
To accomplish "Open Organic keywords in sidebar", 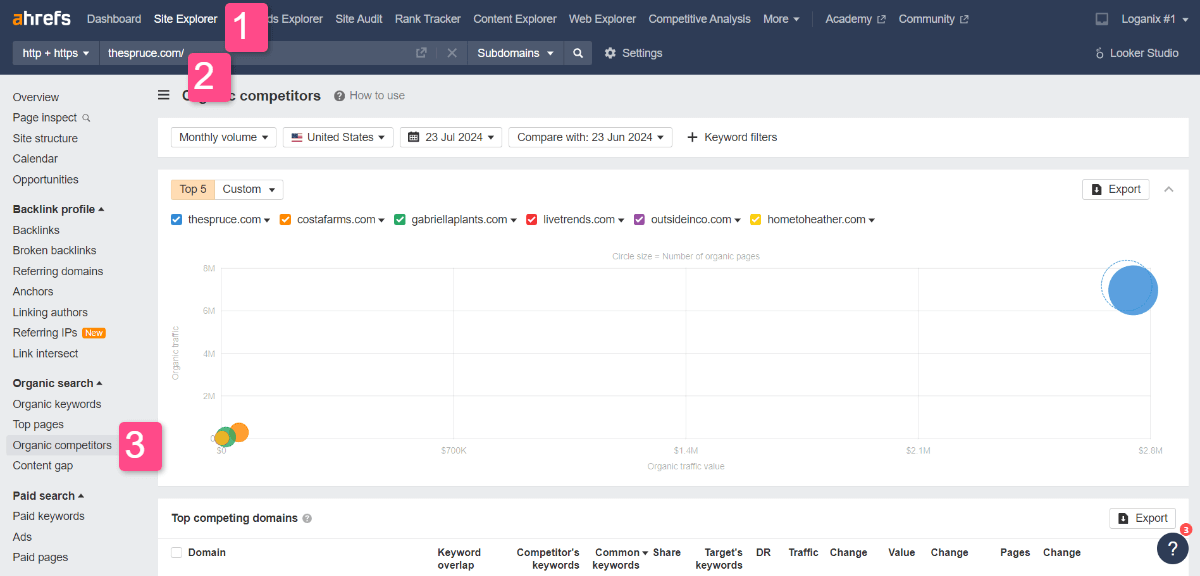I will [x=57, y=404].
